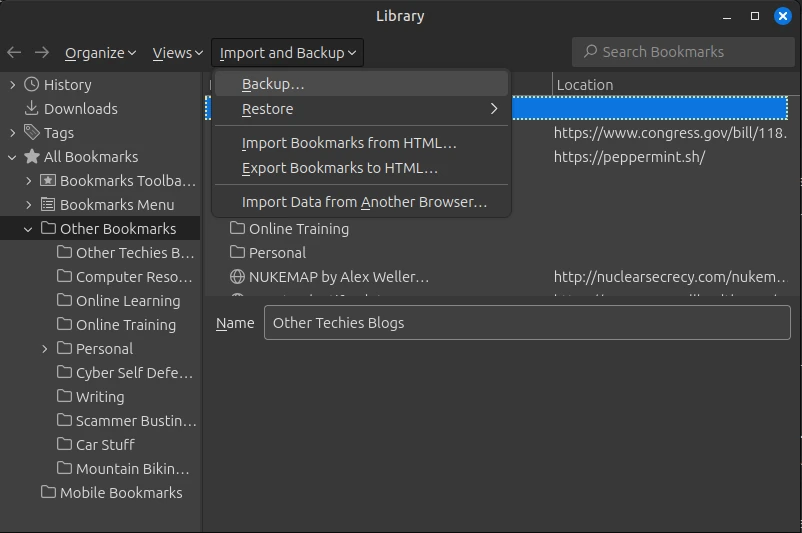Click folder icon of Online Training in list pane
Image resolution: width=802 pixels, height=533 pixels.
pos(237,228)
